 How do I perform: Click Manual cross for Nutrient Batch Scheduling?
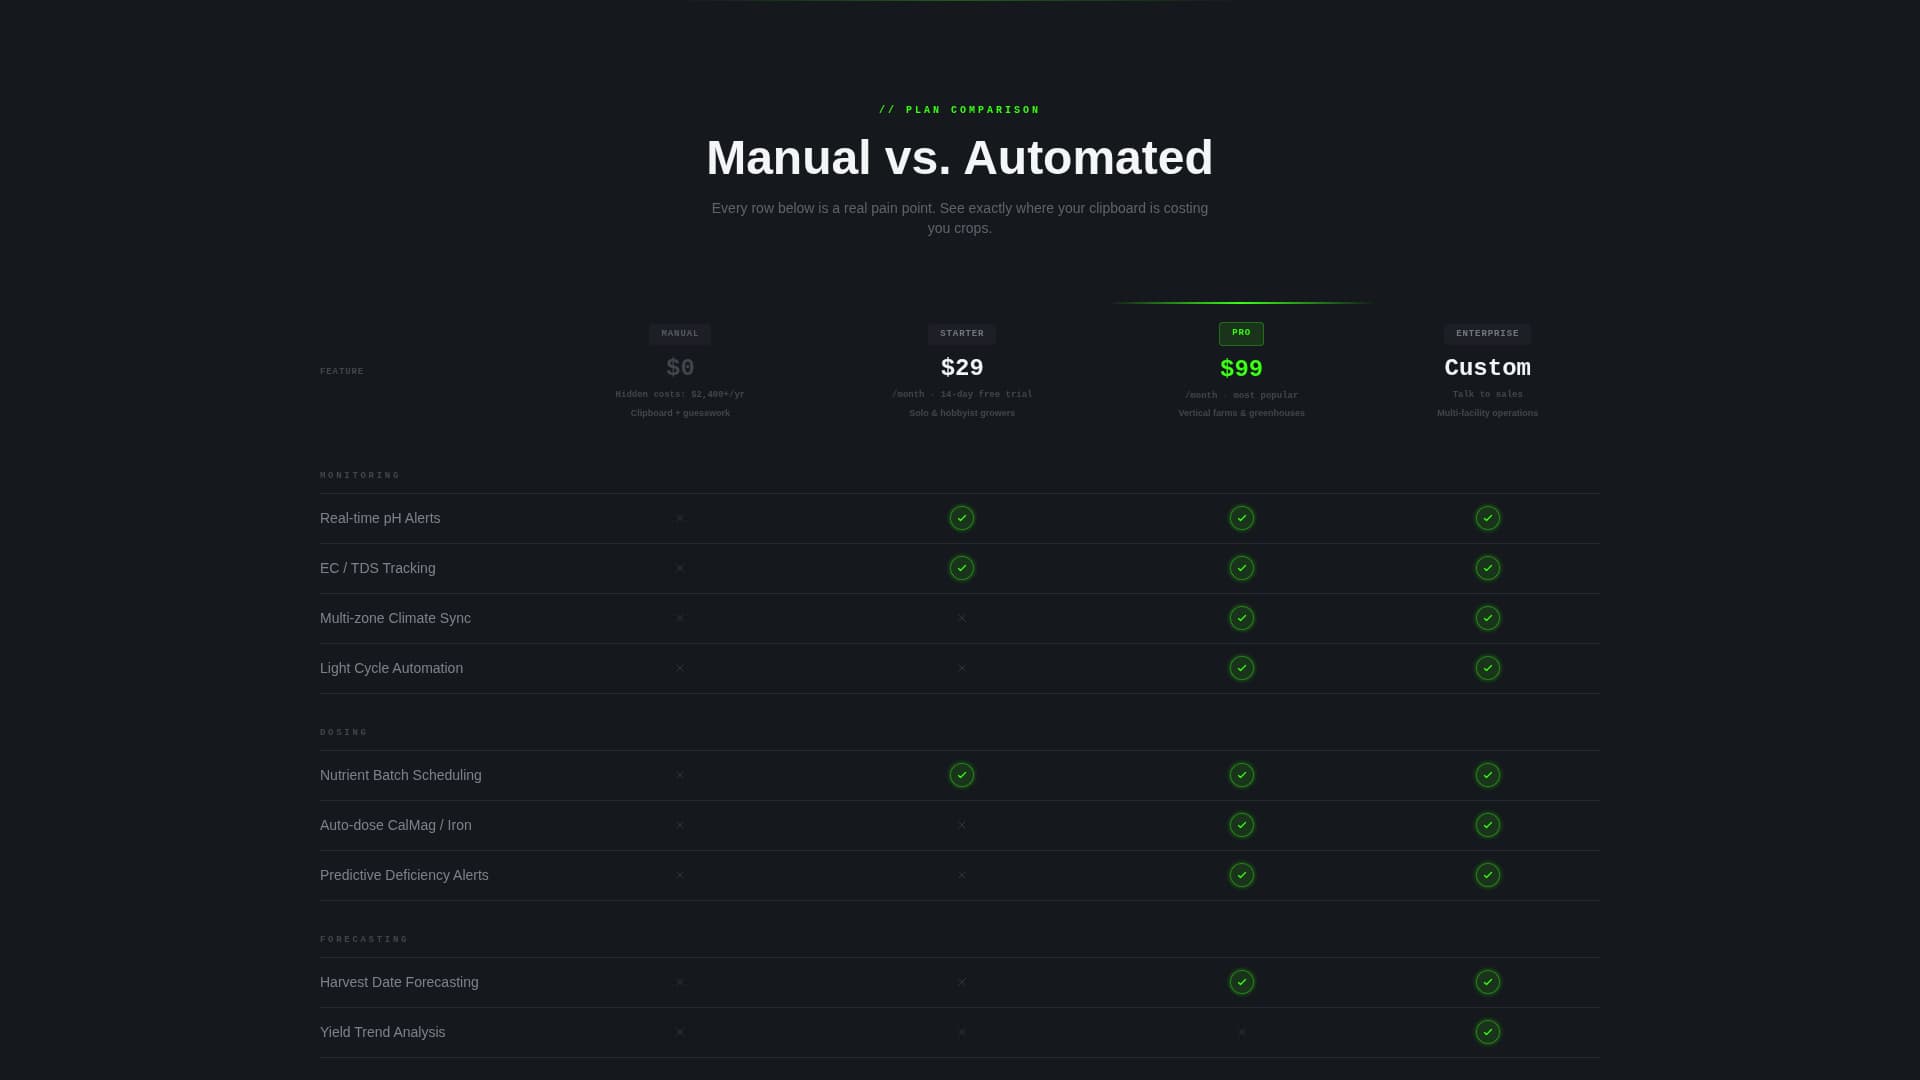[x=680, y=775]
